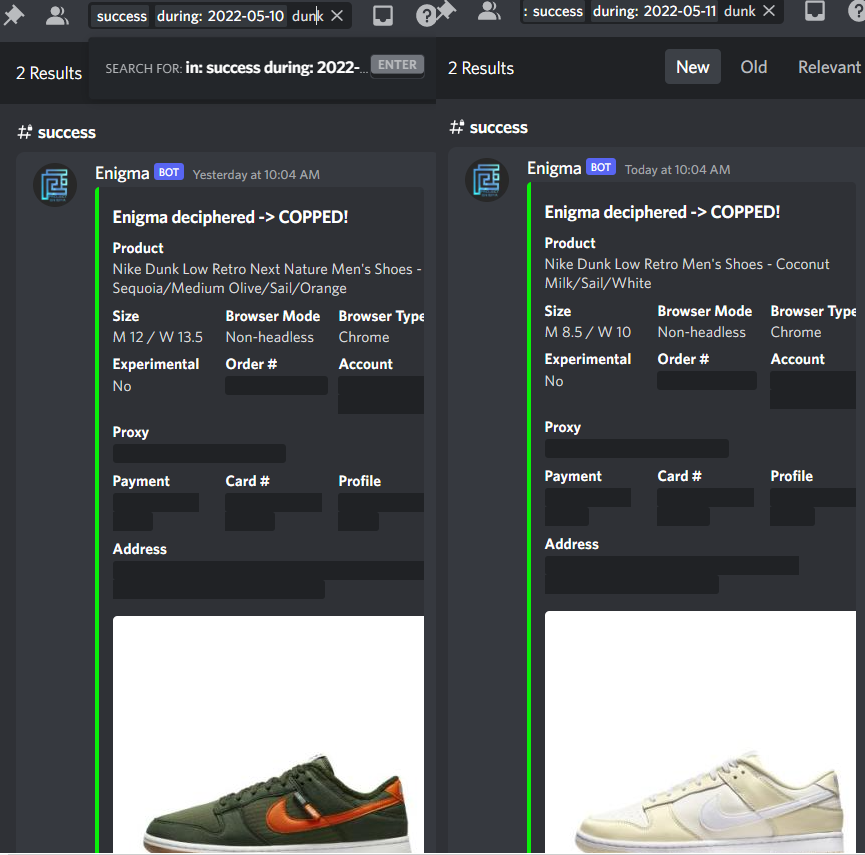Open #success channel header in left results
This screenshot has width=865, height=855.
[x=56, y=132]
